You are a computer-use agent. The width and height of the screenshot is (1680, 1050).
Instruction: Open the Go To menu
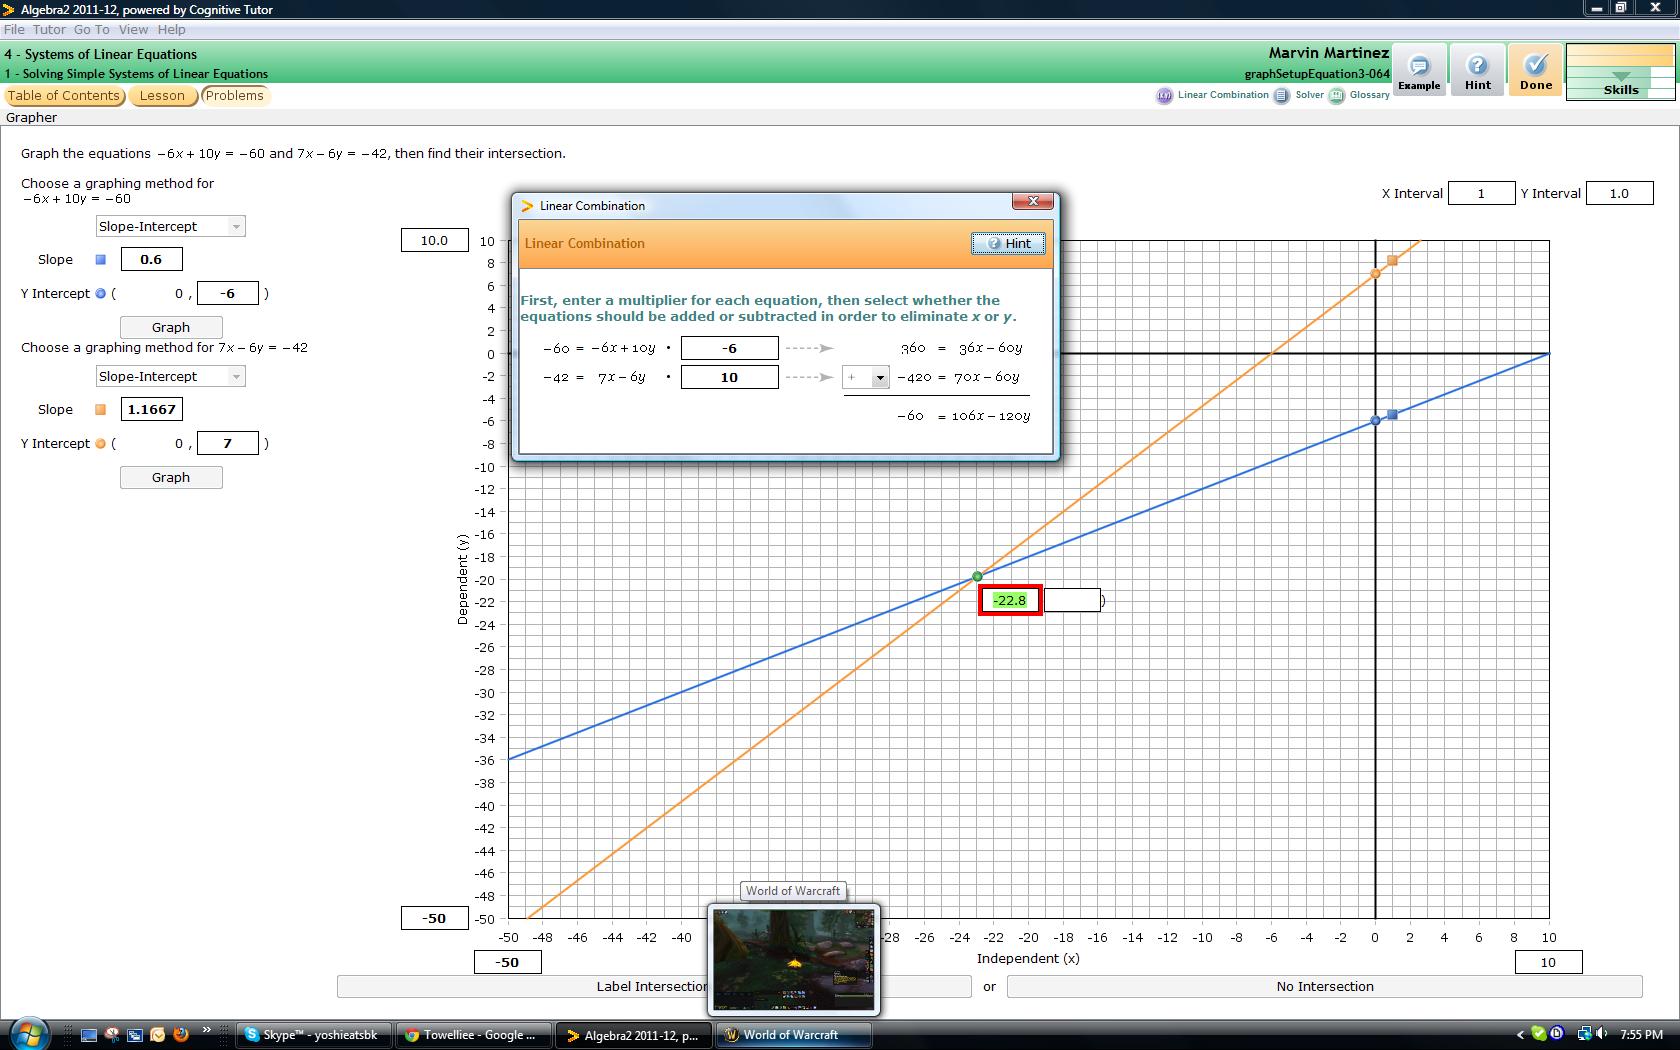click(91, 30)
